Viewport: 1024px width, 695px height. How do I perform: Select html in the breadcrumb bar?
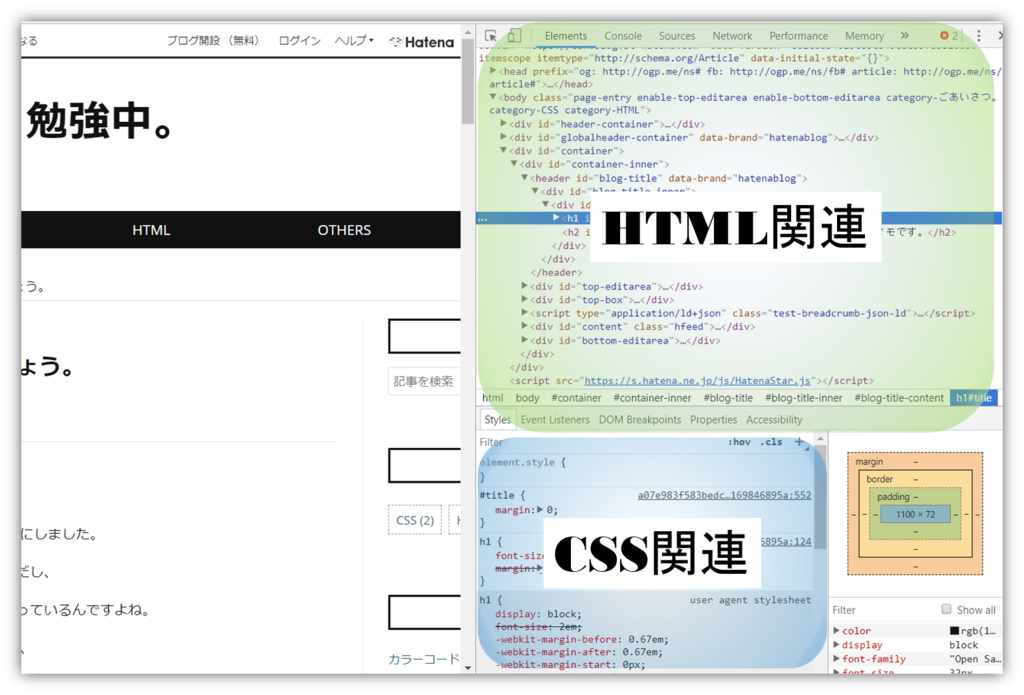click(x=492, y=398)
